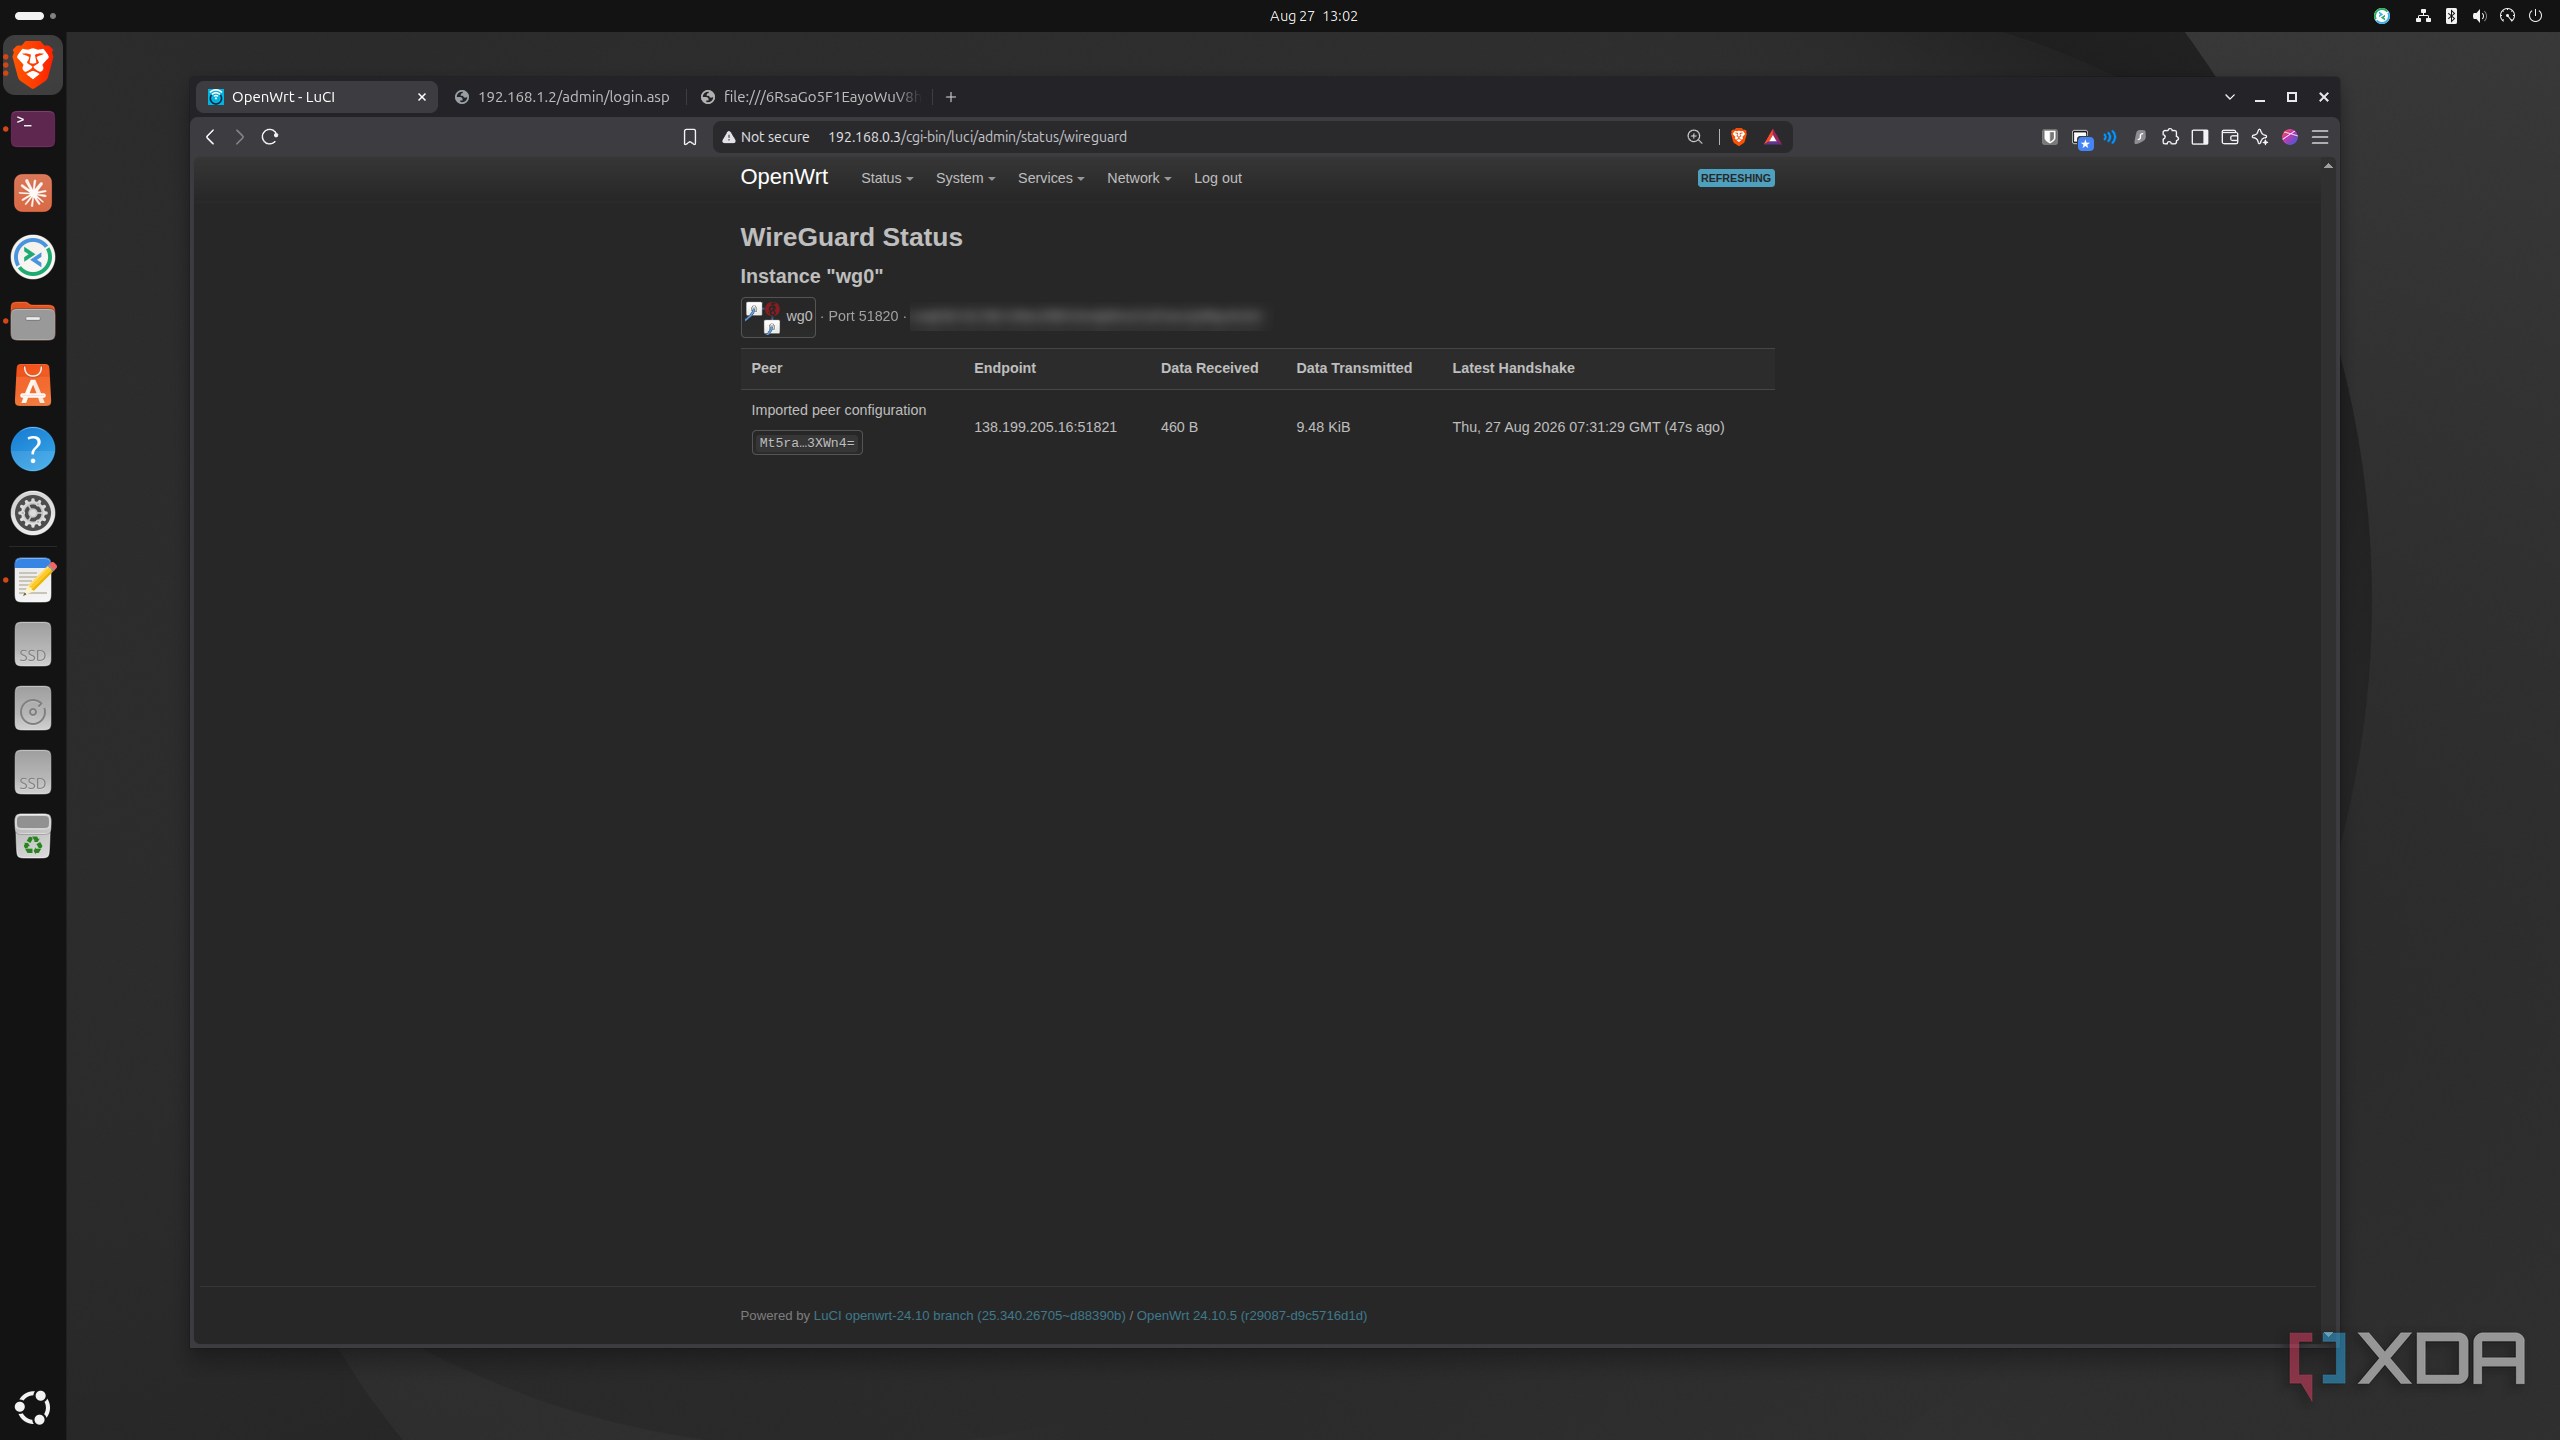The image size is (2560, 1440).
Task: Select the OpenWrt - LuCI tab
Action: pos(316,97)
